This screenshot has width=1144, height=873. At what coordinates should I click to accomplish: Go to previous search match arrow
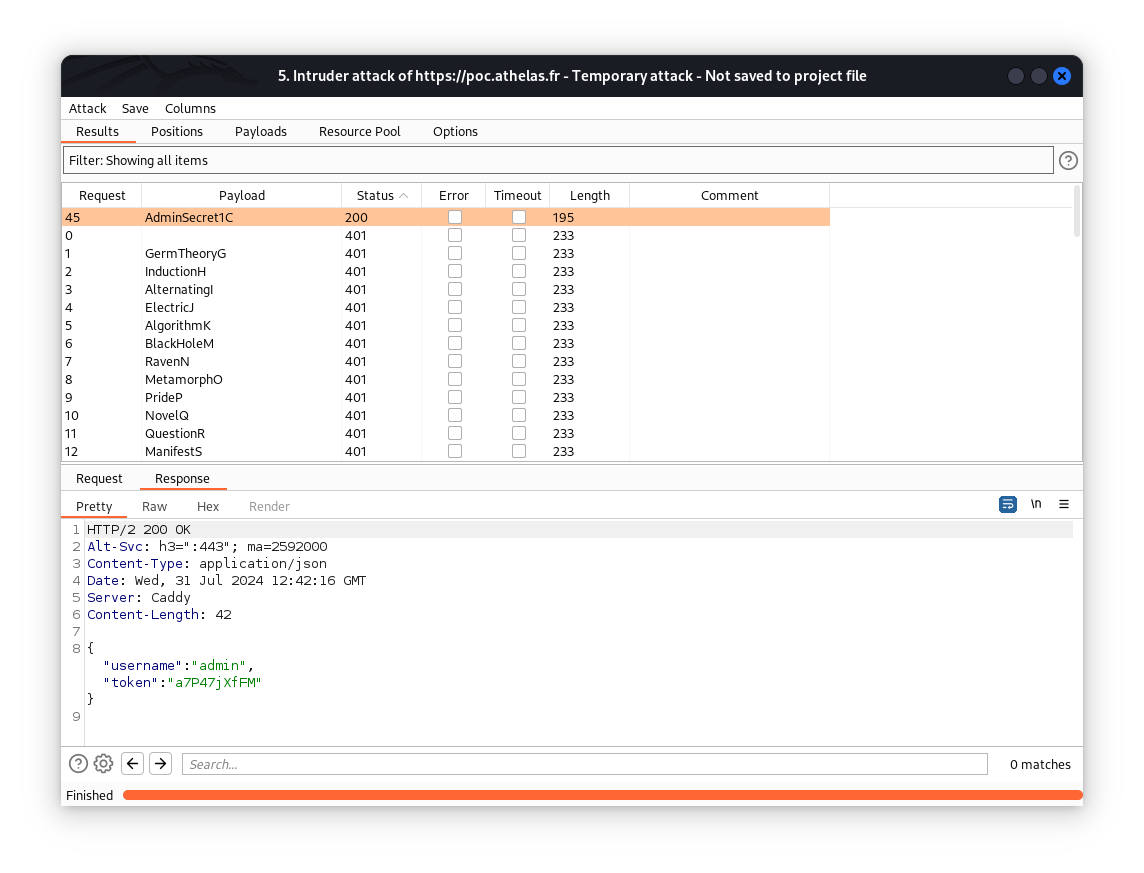(132, 764)
